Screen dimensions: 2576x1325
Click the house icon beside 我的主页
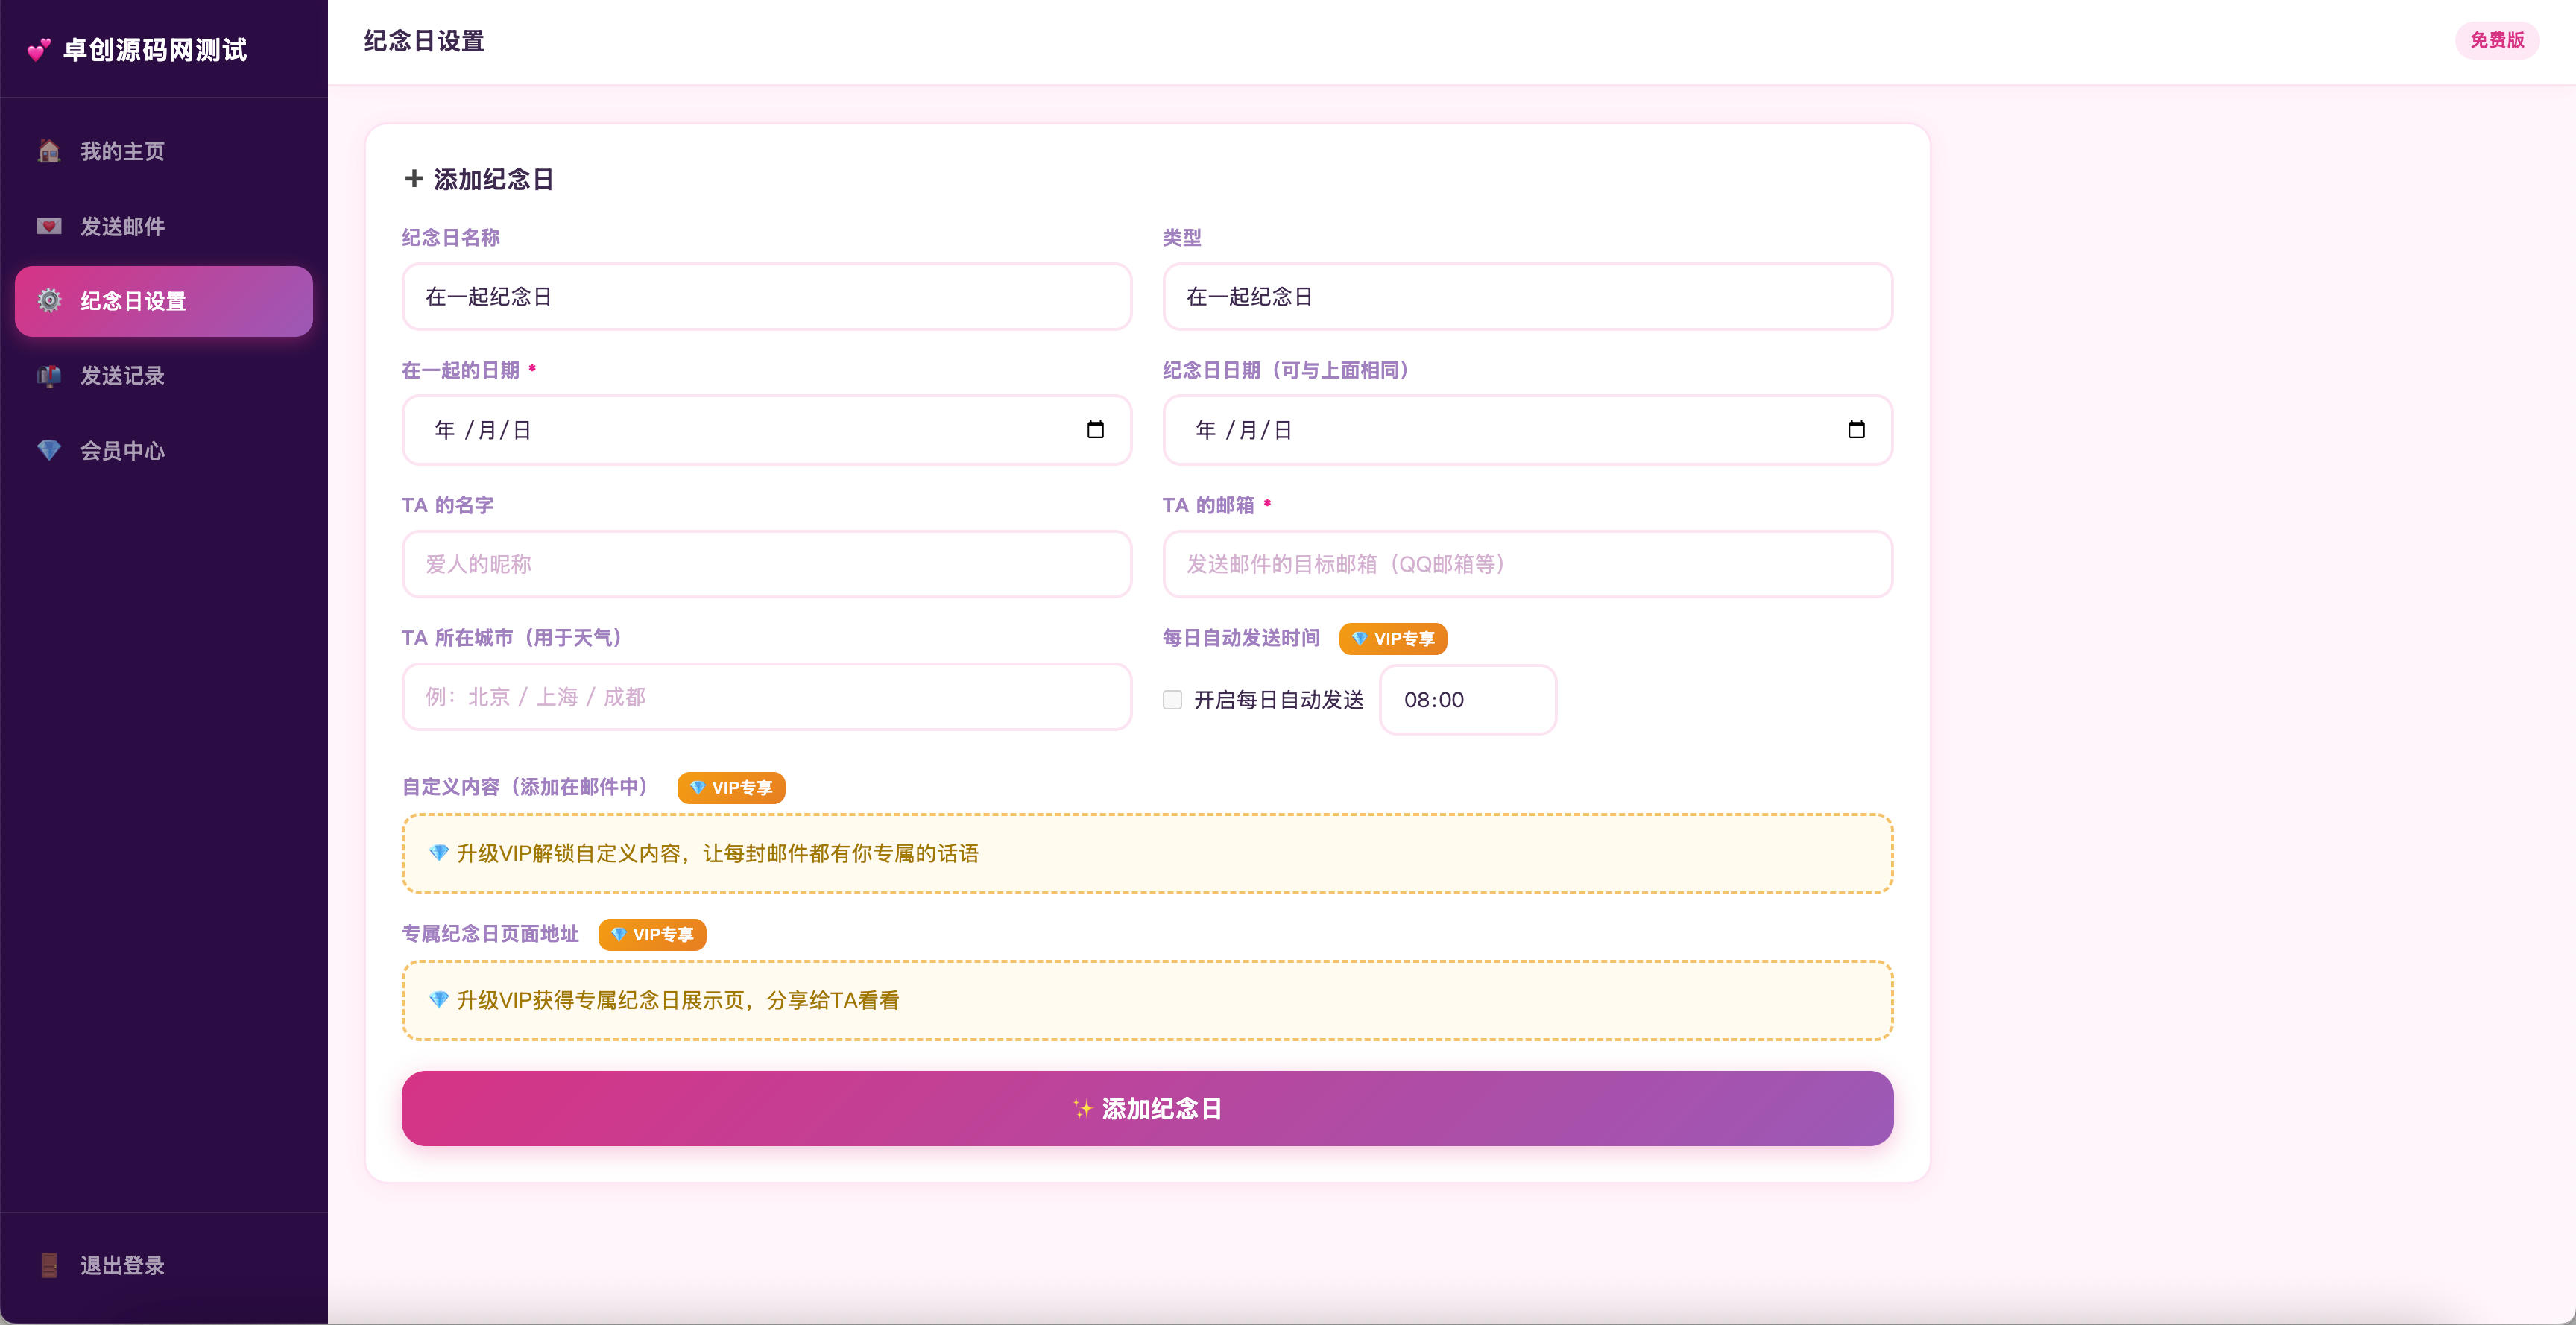point(49,151)
